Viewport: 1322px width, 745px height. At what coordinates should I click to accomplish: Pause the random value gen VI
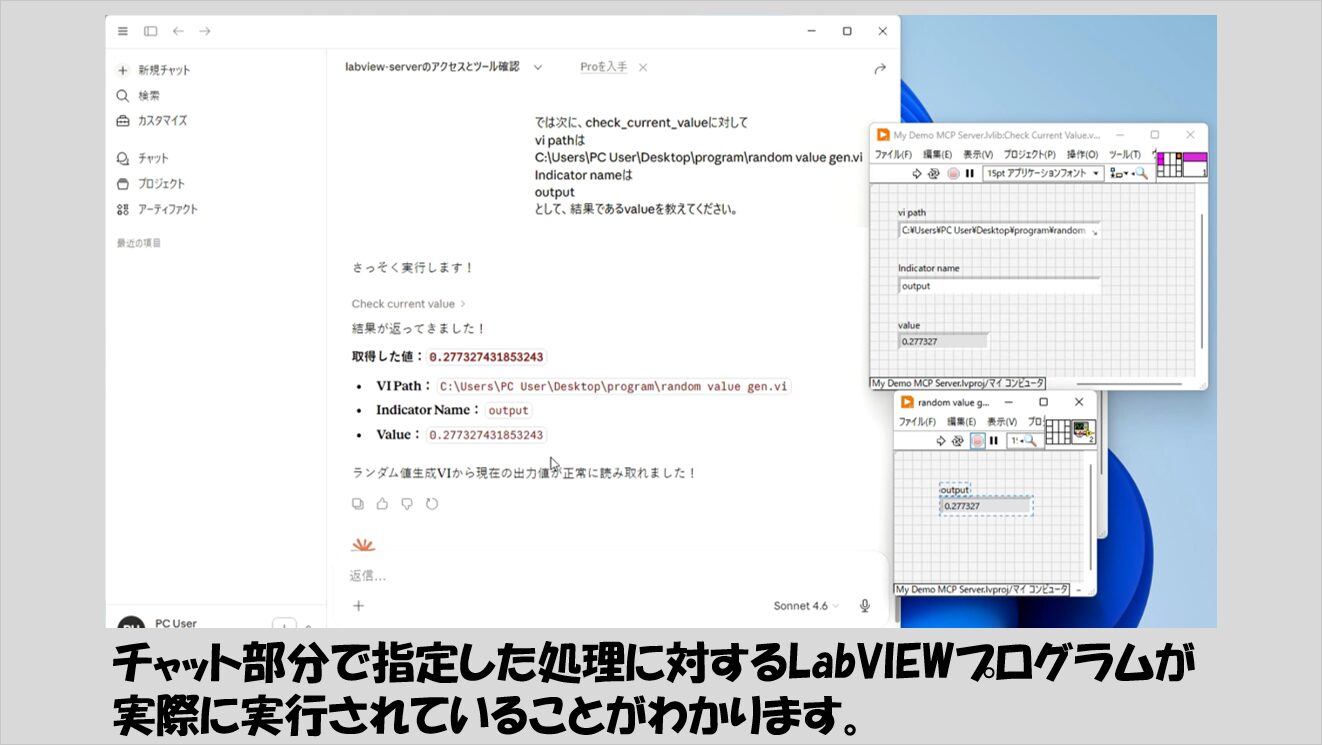pos(993,440)
